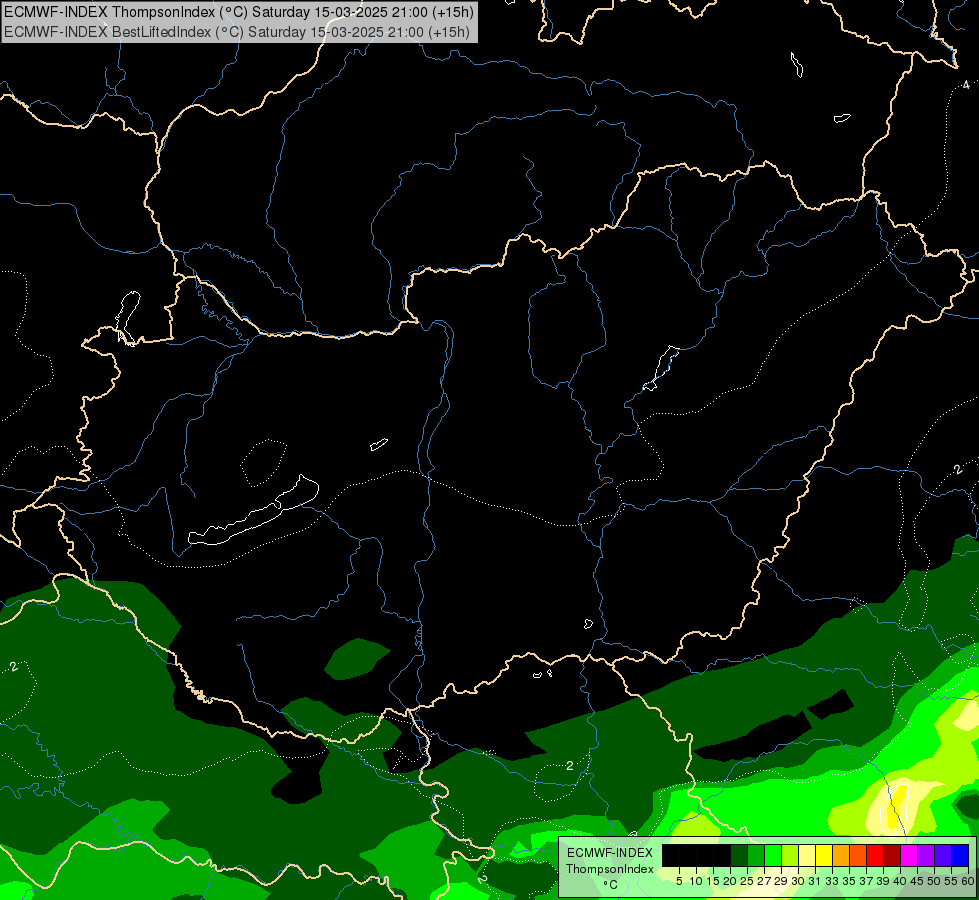979x900 pixels.
Task: Click the contour label 4 on the map
Action: tap(966, 84)
